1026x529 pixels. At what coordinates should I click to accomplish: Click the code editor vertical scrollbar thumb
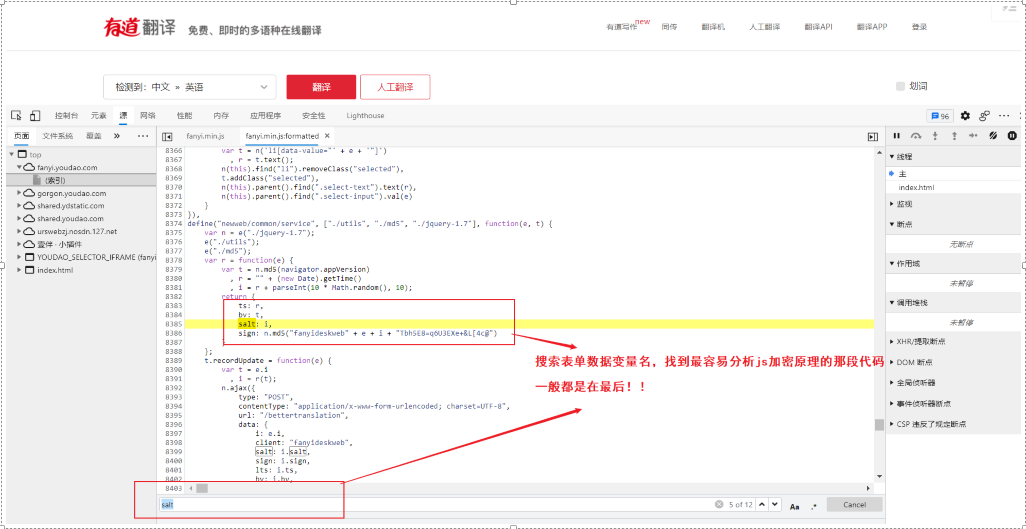coord(879,425)
